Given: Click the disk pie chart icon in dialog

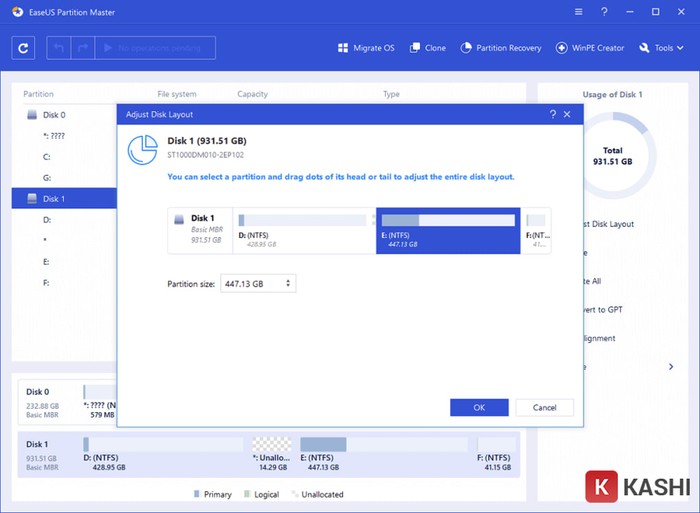Looking at the screenshot, I should point(142,150).
